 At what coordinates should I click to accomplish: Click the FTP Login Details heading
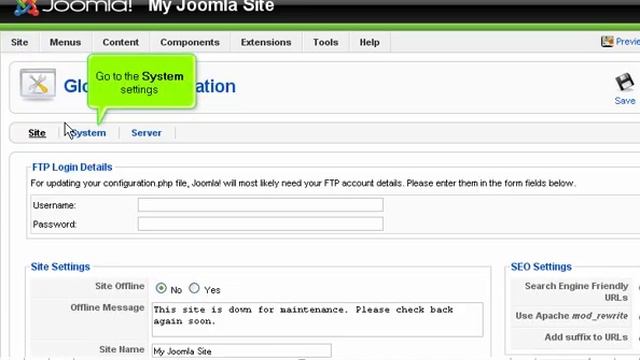tap(72, 167)
